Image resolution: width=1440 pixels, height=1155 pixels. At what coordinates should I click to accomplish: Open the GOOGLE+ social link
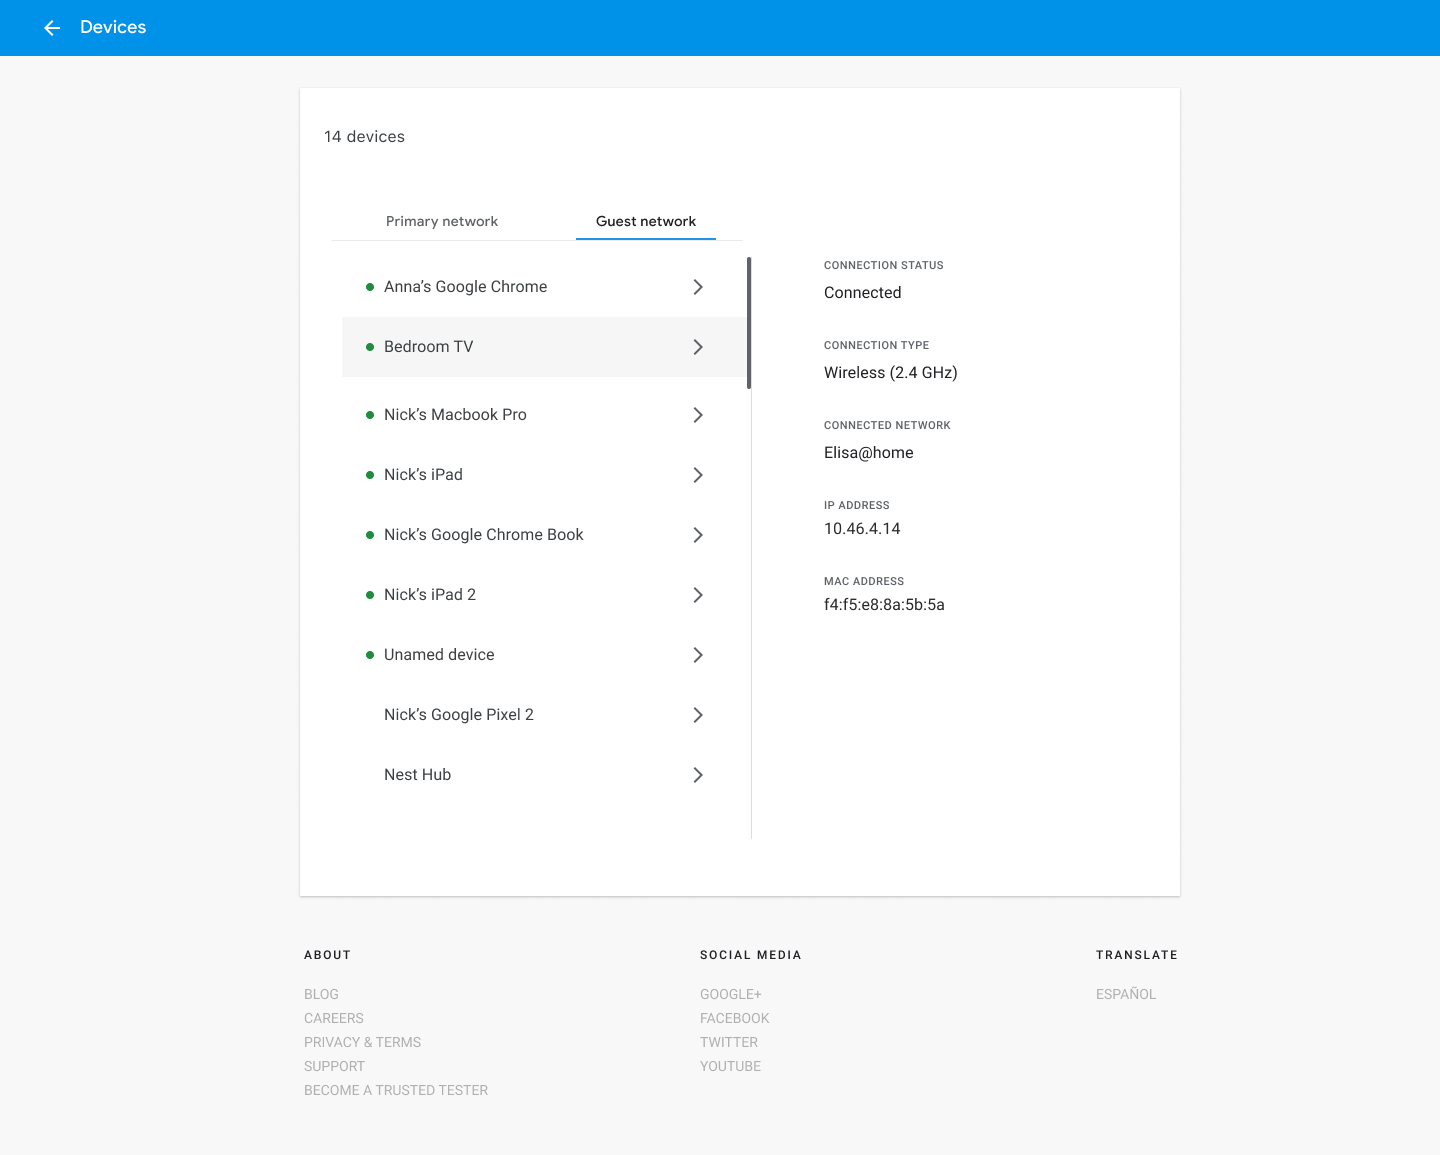pyautogui.click(x=731, y=994)
